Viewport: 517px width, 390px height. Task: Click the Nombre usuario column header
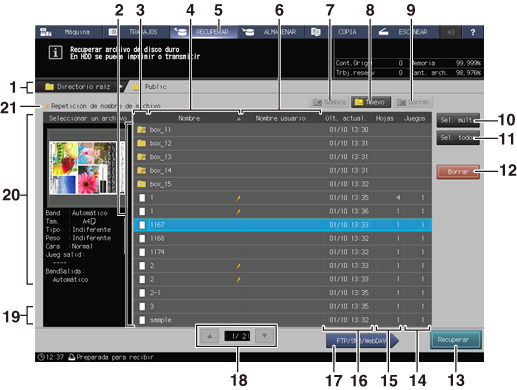[282, 118]
